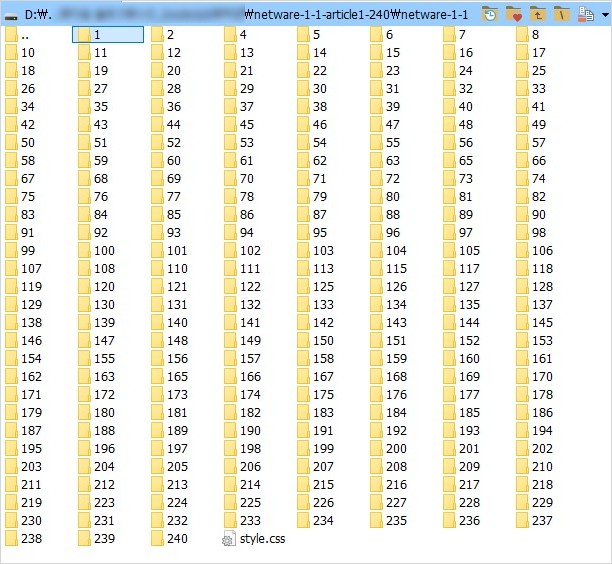Expand the dropdown arrow at path bar end
Viewport: 612px width, 564px height.
[x=605, y=15]
